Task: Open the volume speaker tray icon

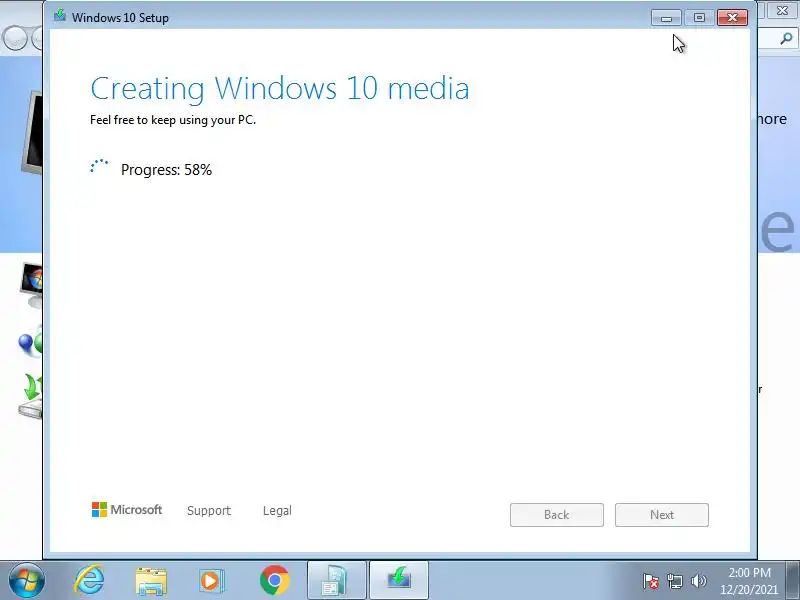Action: point(698,581)
